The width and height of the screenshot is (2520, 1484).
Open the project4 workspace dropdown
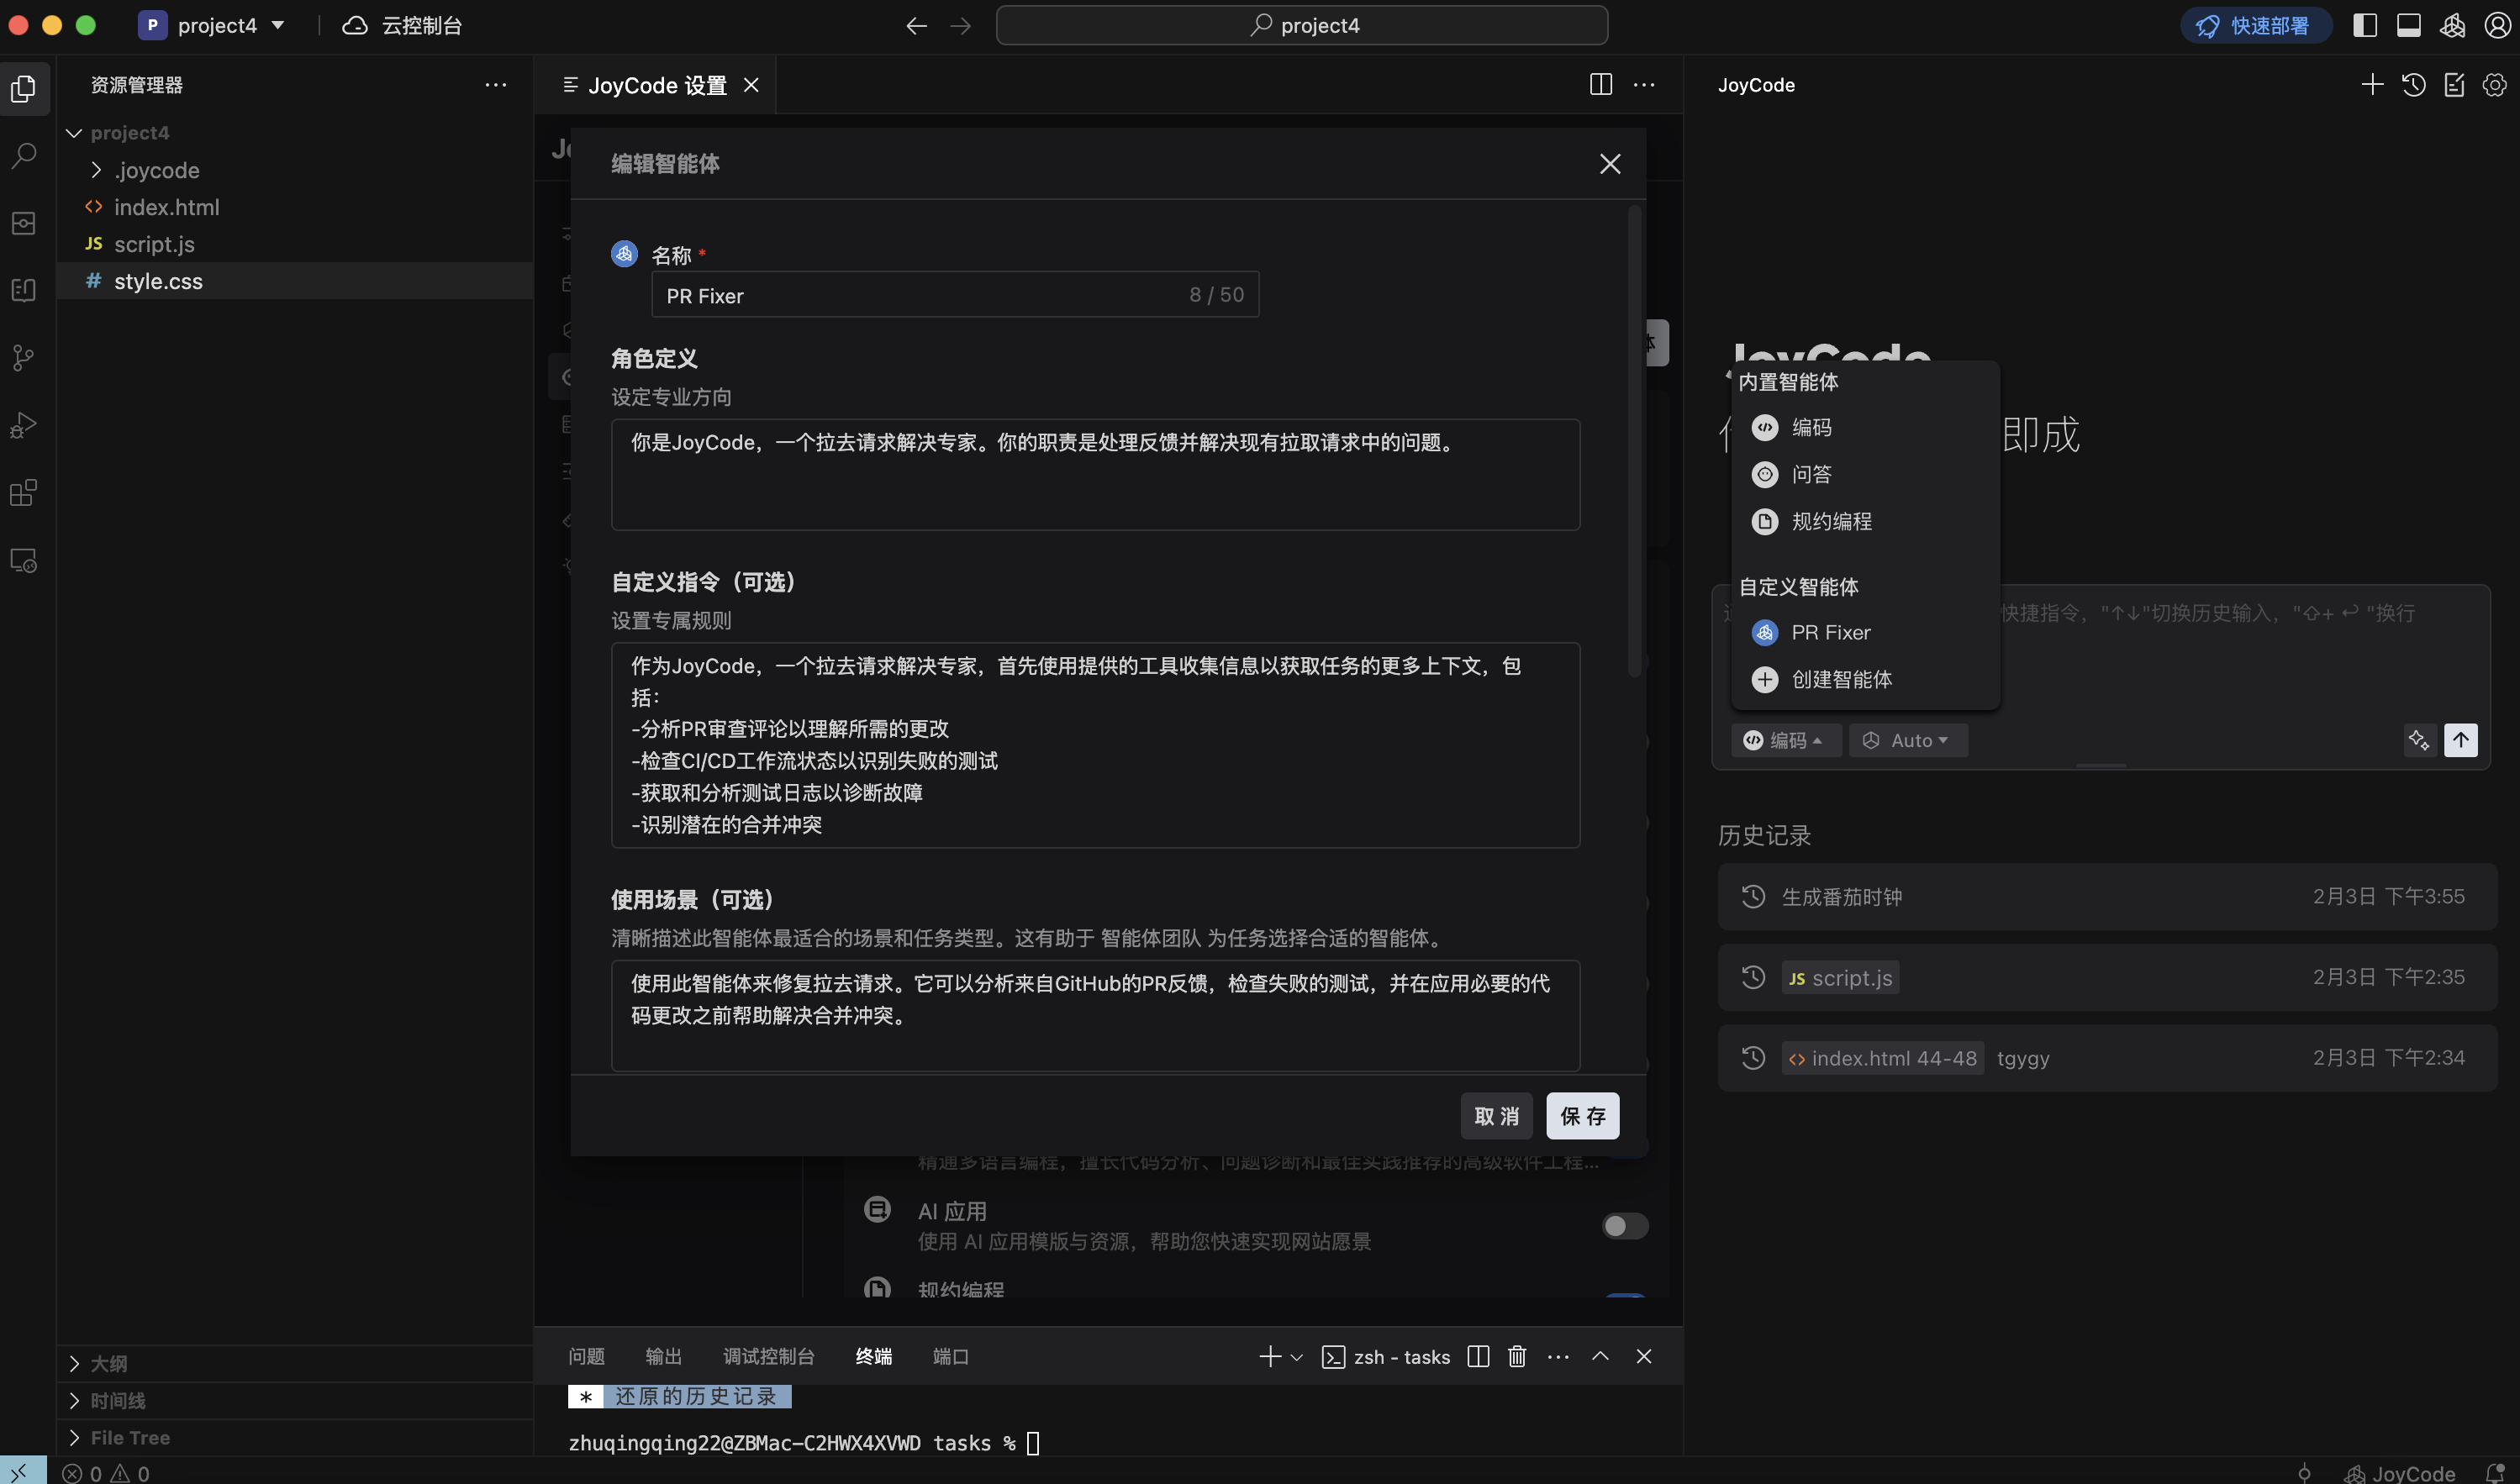coord(211,25)
